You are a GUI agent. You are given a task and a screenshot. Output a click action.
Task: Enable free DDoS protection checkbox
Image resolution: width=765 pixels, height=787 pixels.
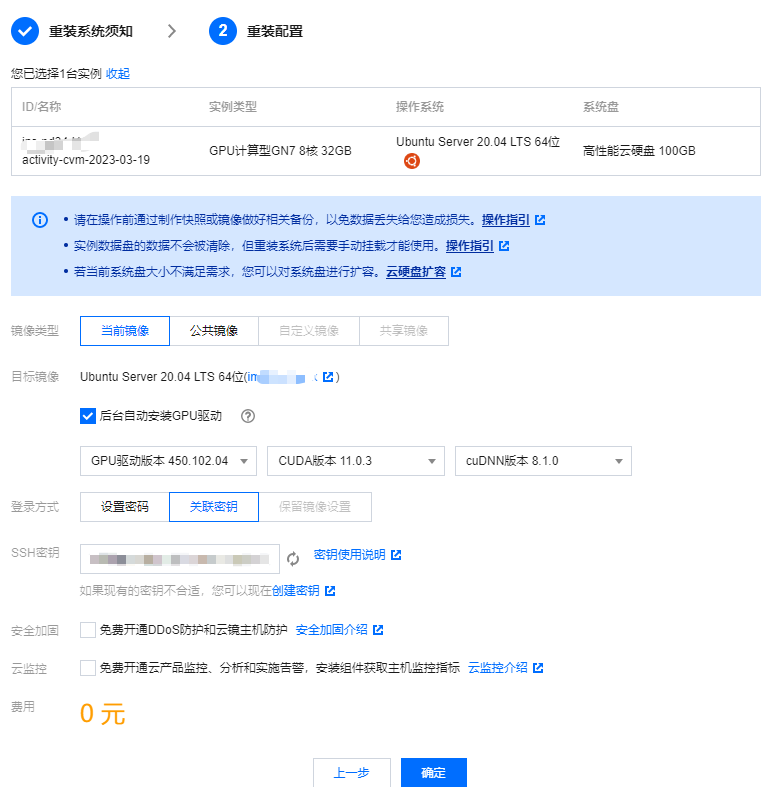pos(88,630)
